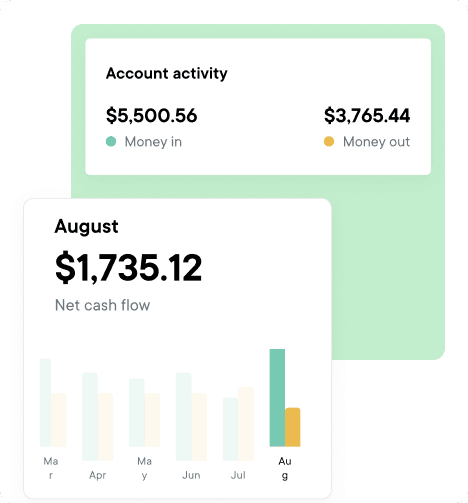Viewport: 468px width, 503px height.
Task: Click the yellow Money out legend dot
Action: point(329,141)
